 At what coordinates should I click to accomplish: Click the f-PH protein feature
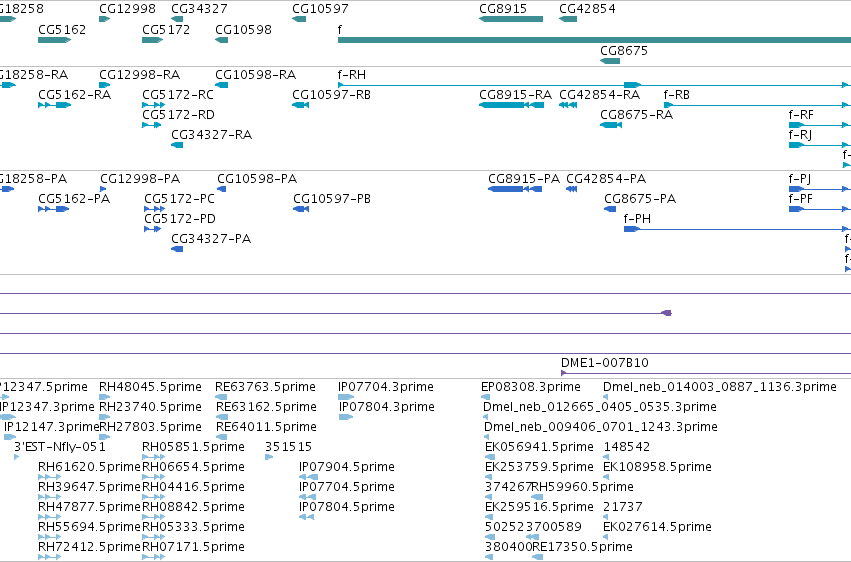click(737, 229)
